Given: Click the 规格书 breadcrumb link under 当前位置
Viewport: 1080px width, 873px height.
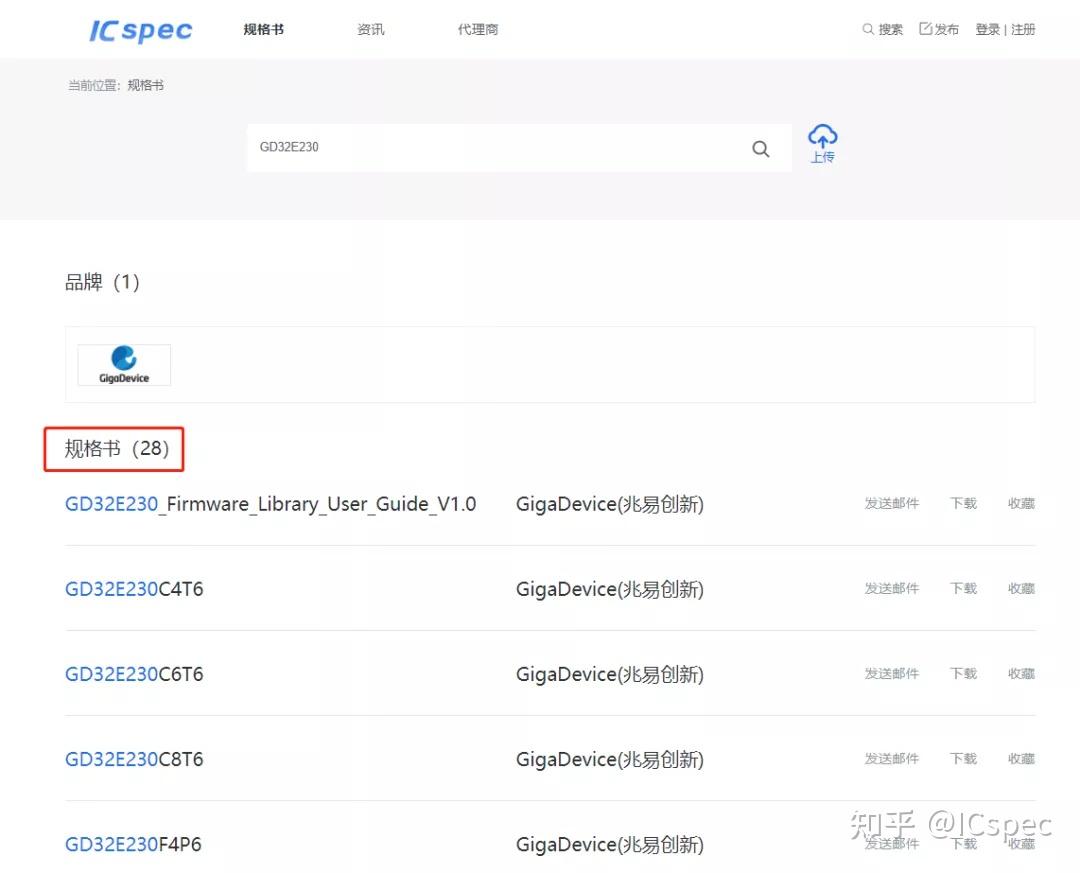Looking at the screenshot, I should [x=146, y=85].
